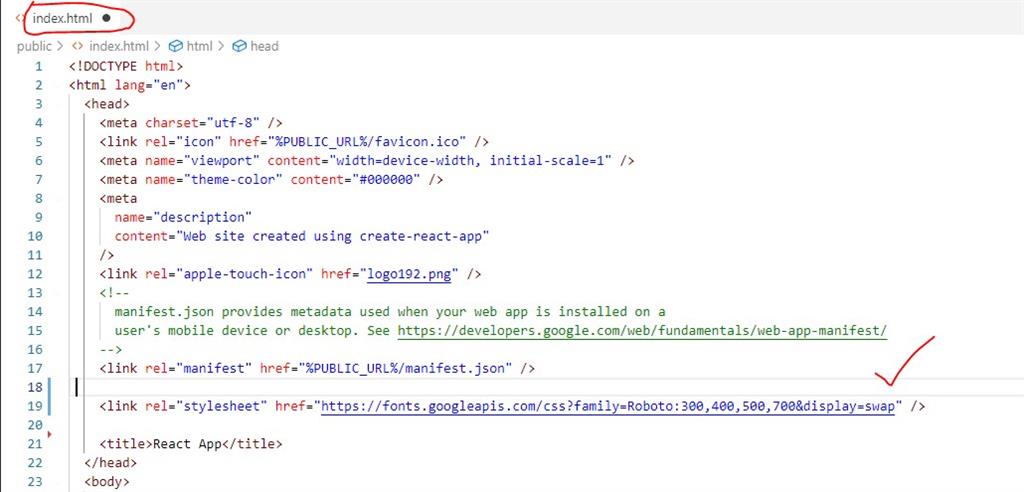Image resolution: width=1024 pixels, height=492 pixels.
Task: Open the fonts.googleapis.com Roboto stylesheet link
Action: point(610,406)
